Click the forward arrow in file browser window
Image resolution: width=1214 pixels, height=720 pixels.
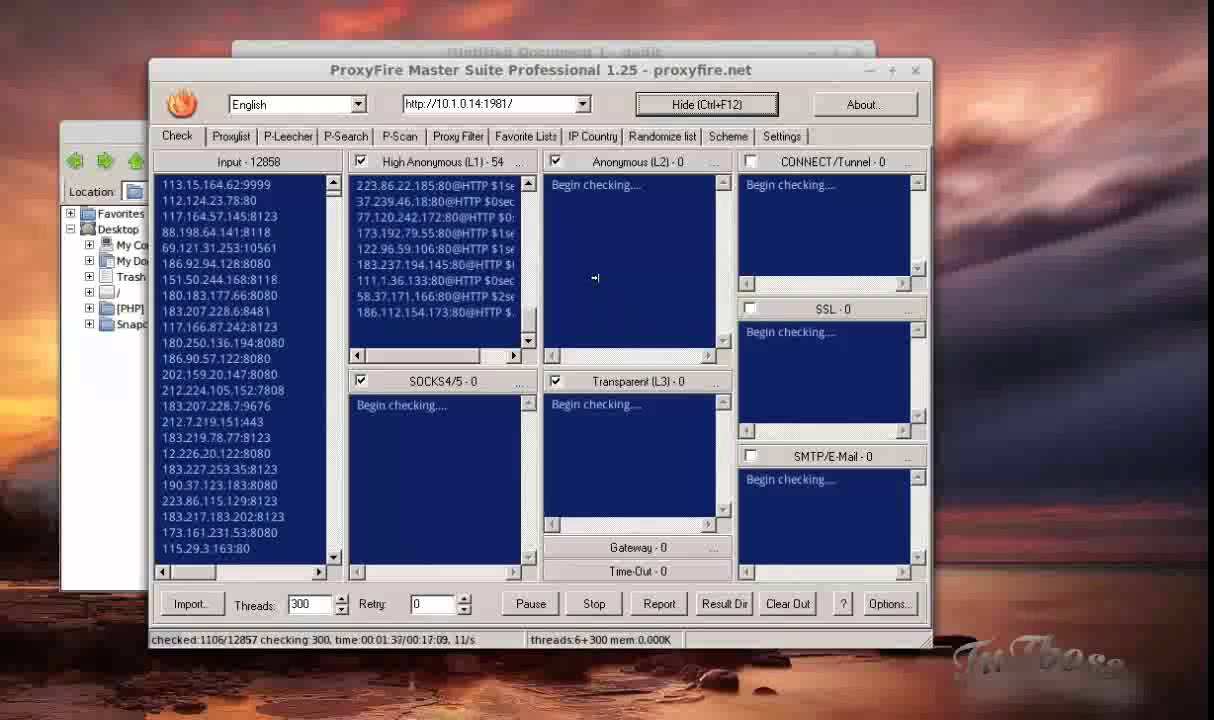tap(105, 161)
